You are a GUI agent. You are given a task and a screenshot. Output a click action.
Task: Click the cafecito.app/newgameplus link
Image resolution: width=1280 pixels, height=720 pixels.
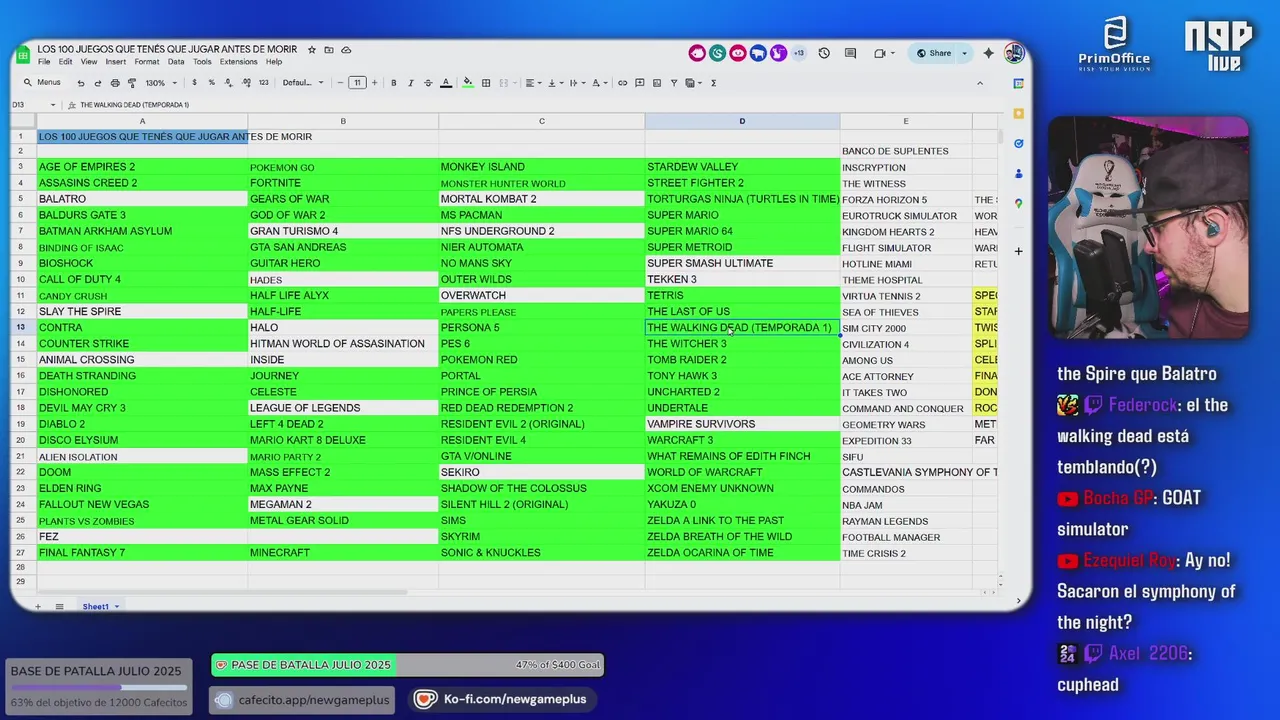click(302, 700)
